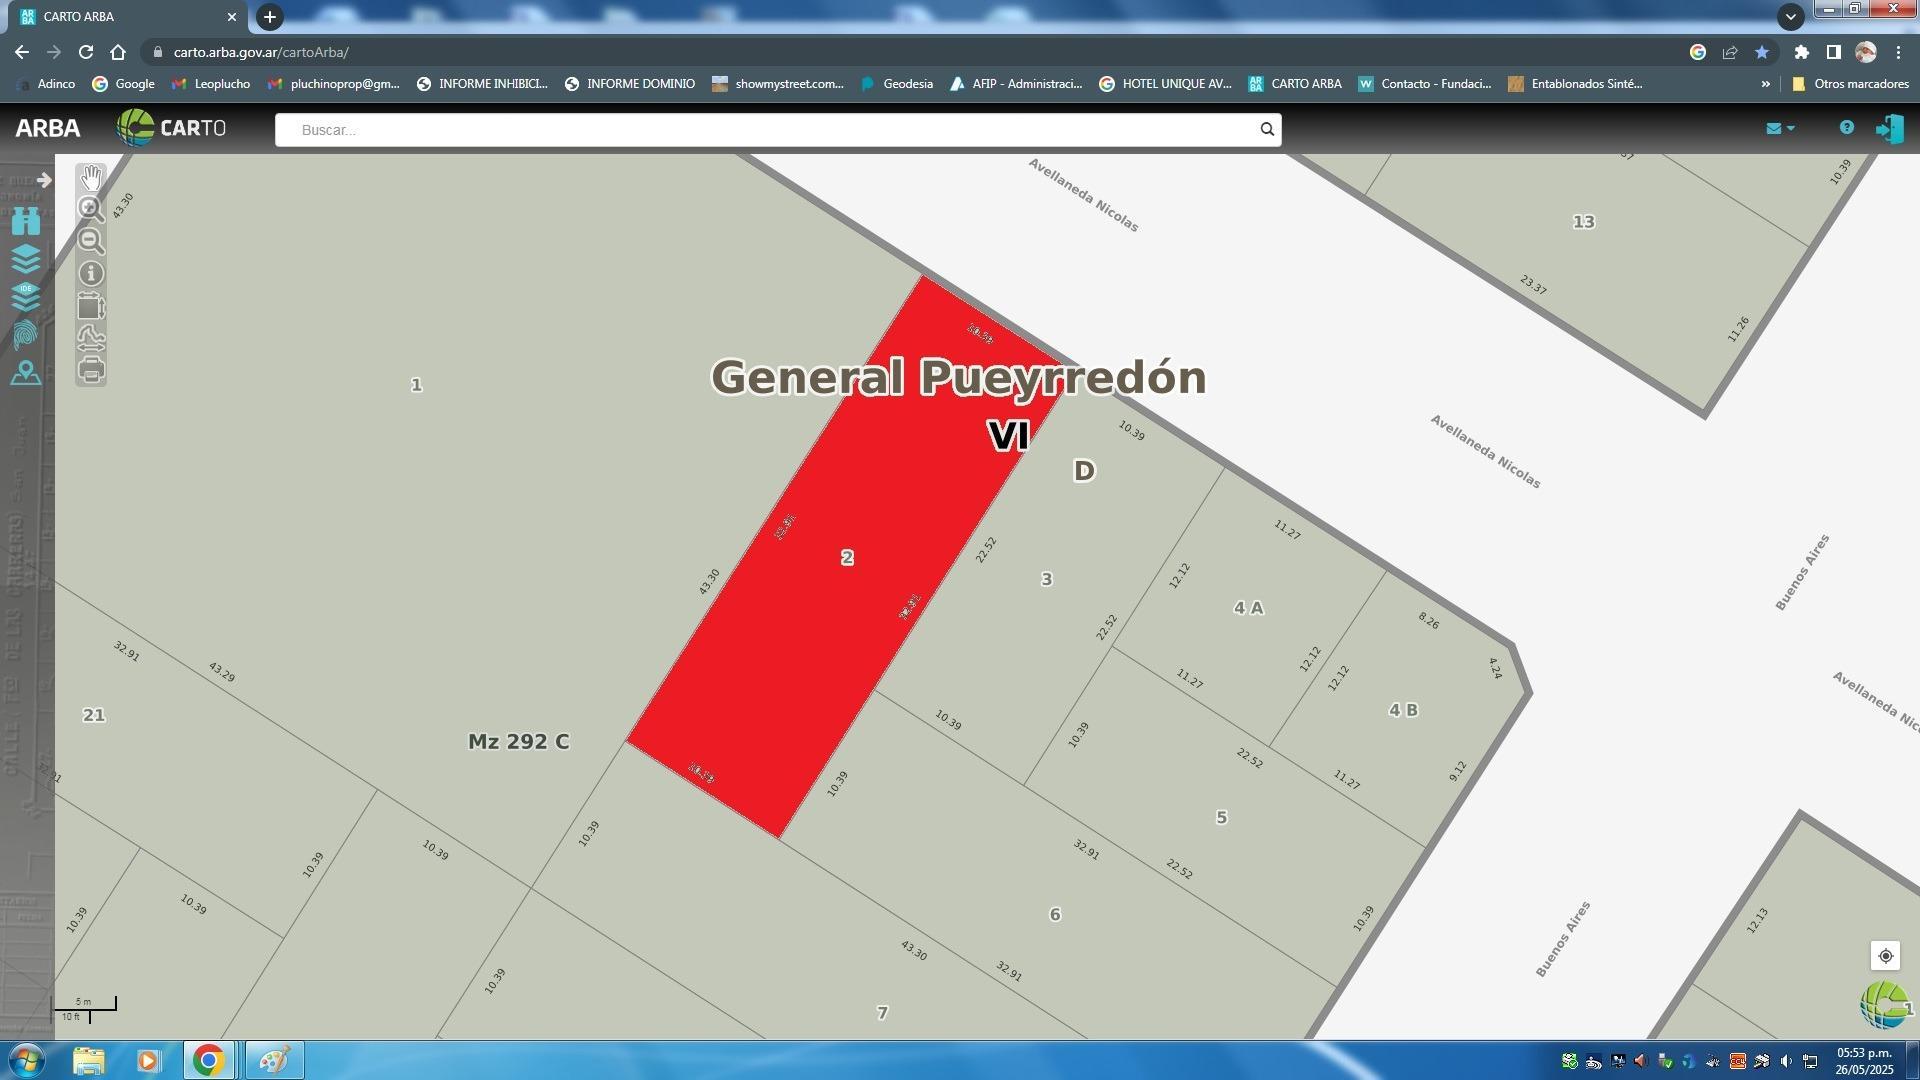Open the map location pin panel
1920x1080 pixels.
[x=26, y=373]
